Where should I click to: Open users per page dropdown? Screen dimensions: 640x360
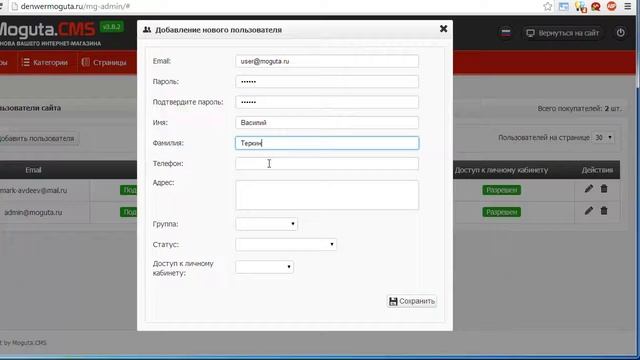pyautogui.click(x=603, y=138)
